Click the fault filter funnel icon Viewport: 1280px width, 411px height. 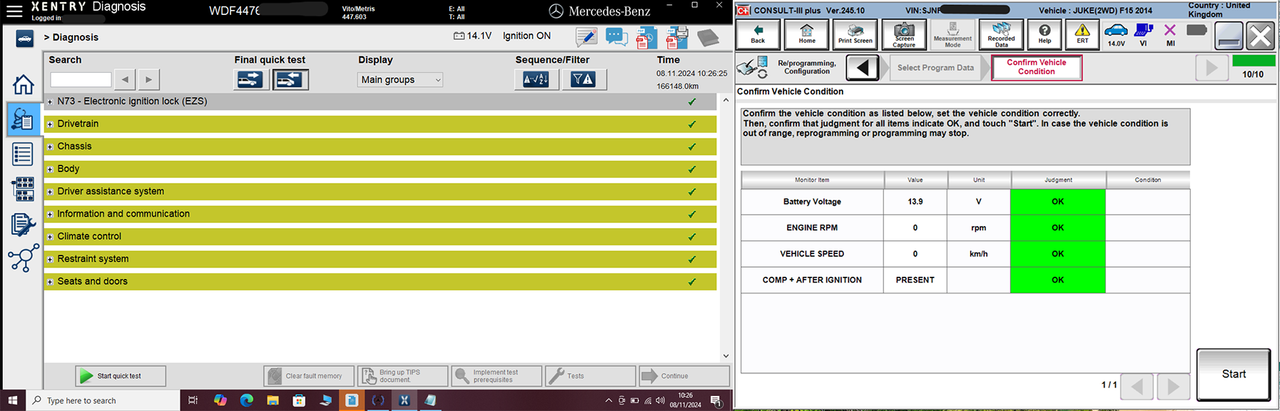(x=581, y=79)
